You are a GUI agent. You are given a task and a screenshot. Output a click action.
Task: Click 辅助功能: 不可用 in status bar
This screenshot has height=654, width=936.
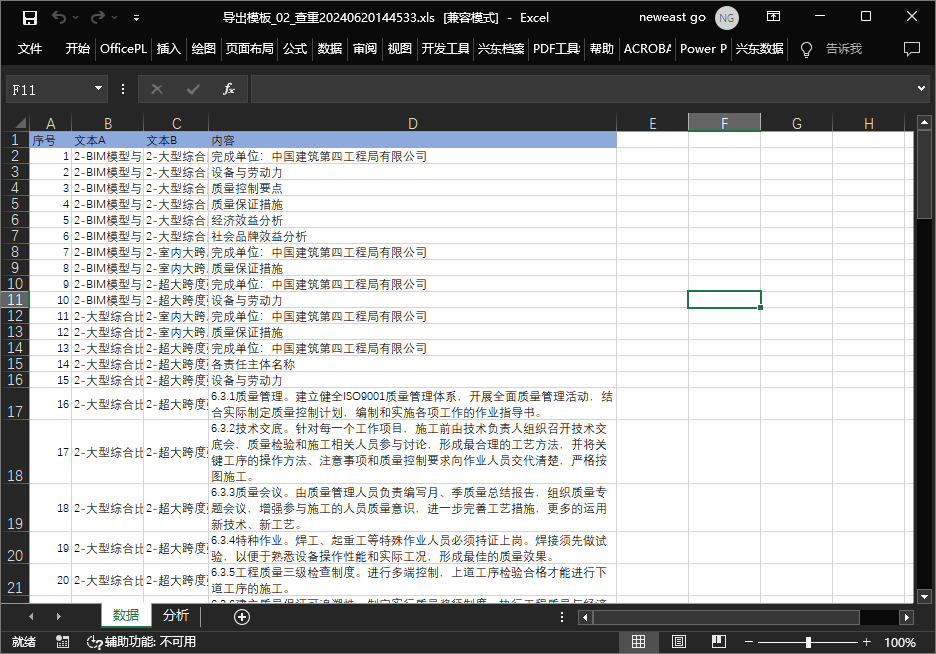[141, 642]
